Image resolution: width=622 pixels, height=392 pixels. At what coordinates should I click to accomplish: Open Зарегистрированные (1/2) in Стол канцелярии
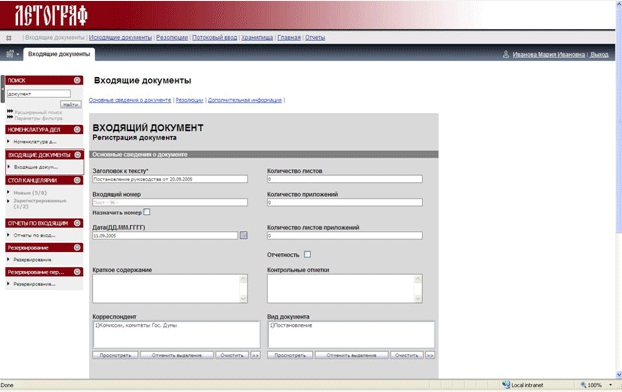tap(40, 204)
